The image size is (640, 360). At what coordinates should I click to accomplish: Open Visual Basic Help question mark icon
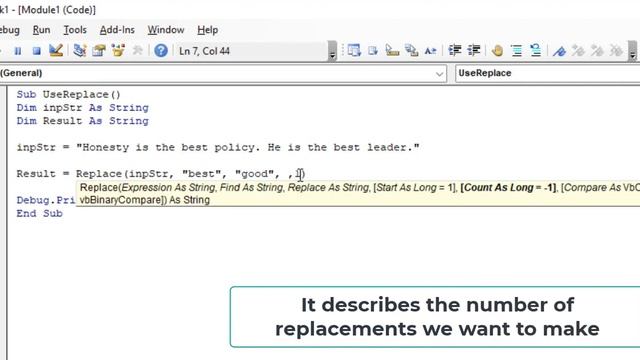click(161, 51)
